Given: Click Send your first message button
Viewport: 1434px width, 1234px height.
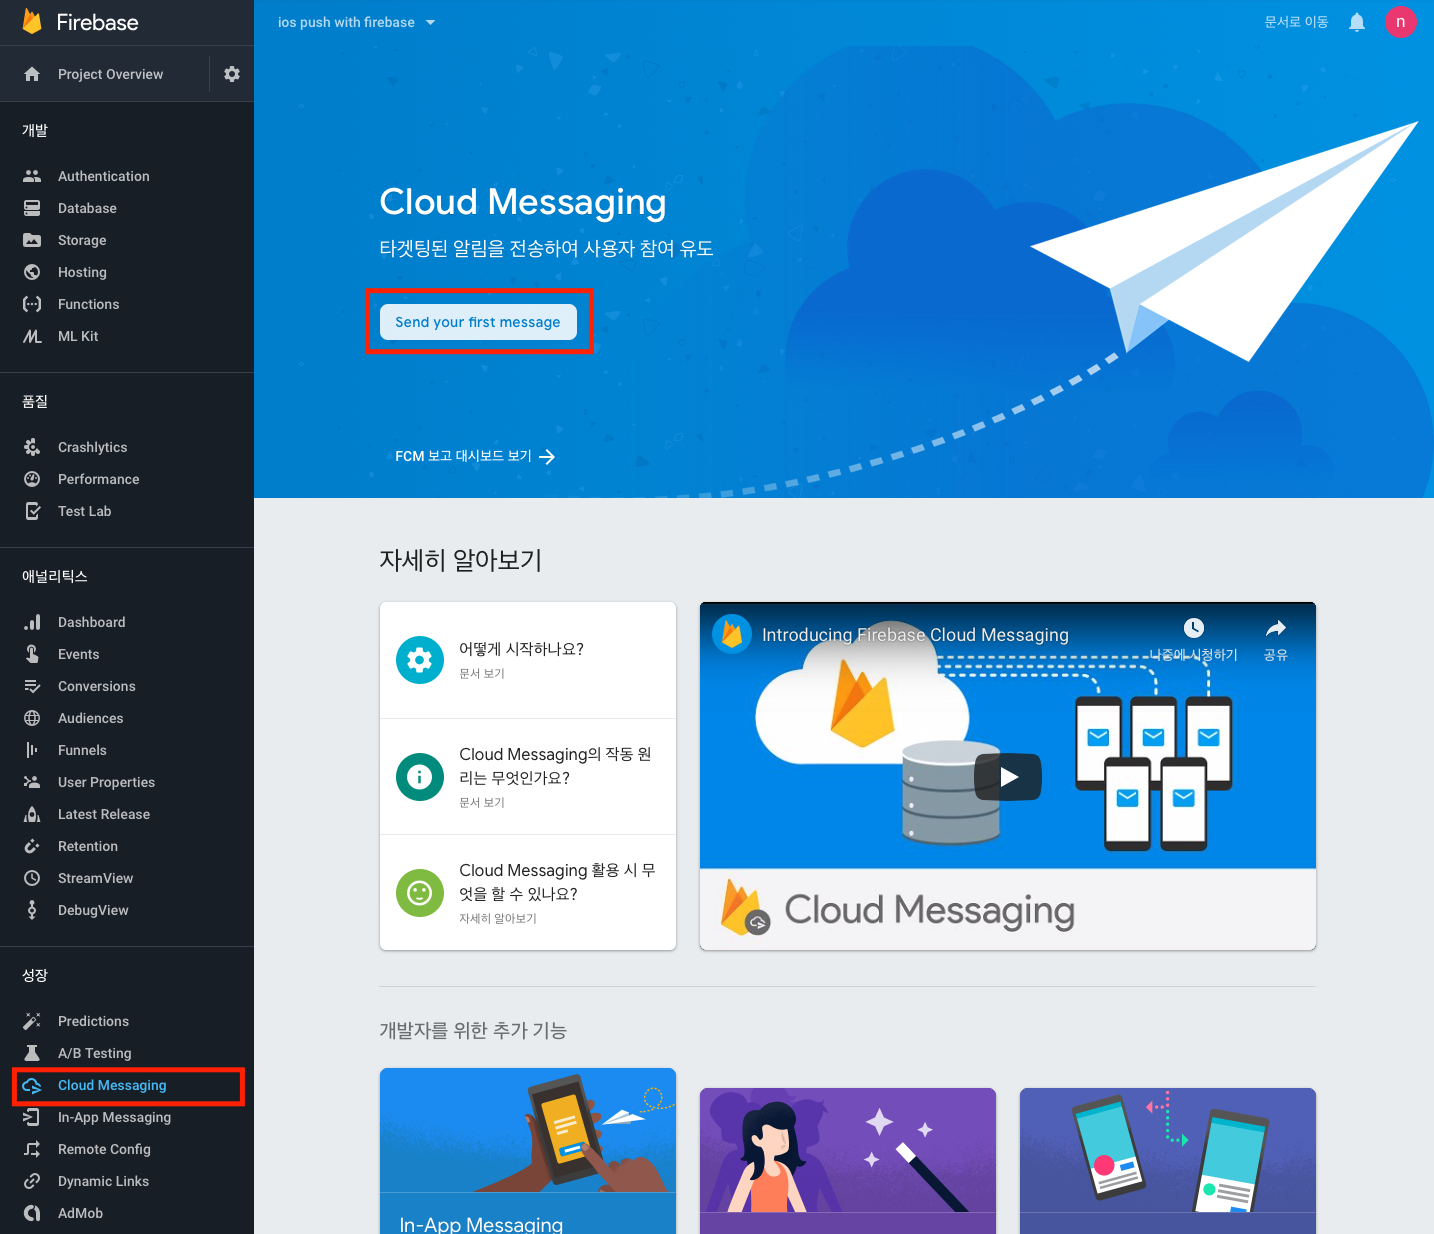Looking at the screenshot, I should point(478,322).
